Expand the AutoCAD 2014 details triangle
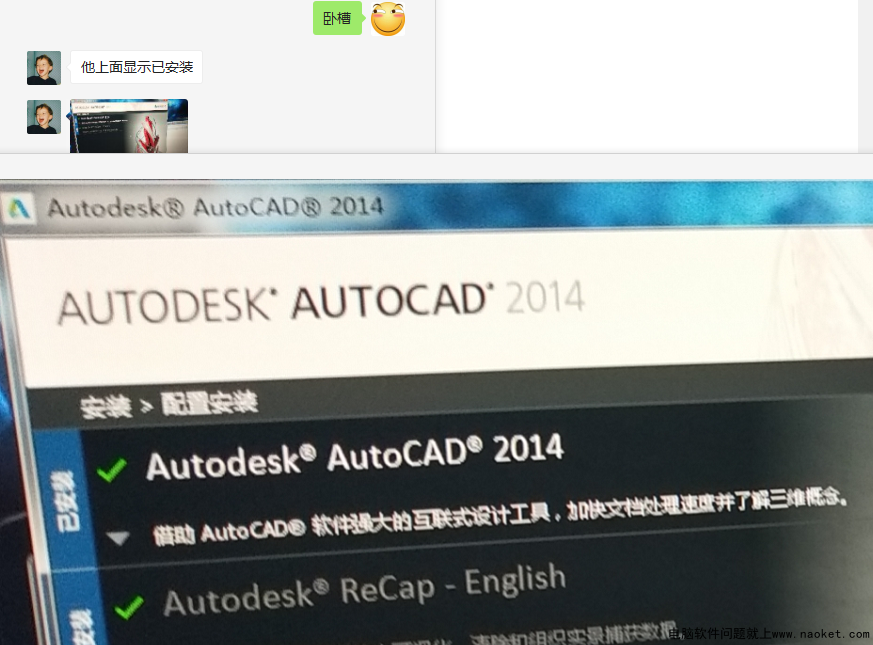This screenshot has height=645, width=873. click(118, 538)
